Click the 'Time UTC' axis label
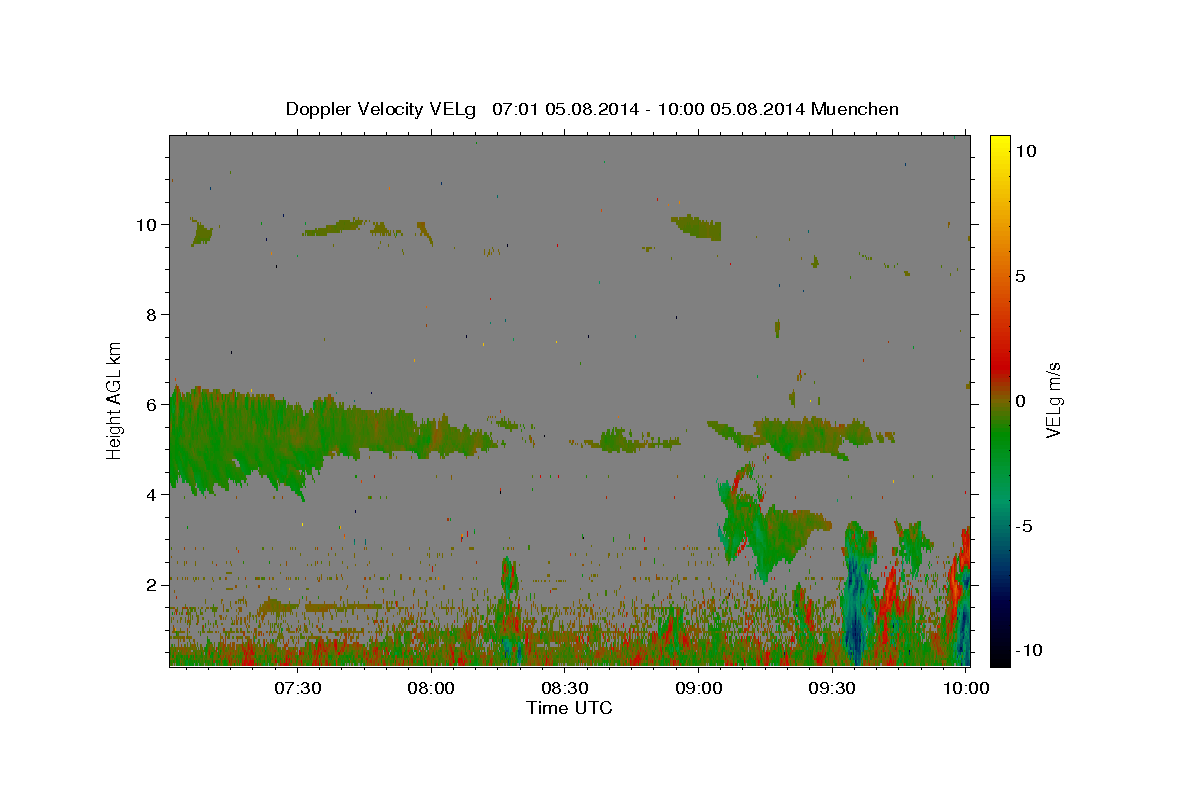The height and width of the screenshot is (800, 1200). click(x=569, y=708)
